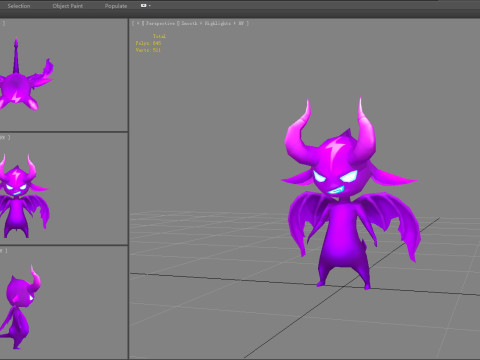Open the ribbon display options dropdown
480x360 pixels.
(145, 5)
